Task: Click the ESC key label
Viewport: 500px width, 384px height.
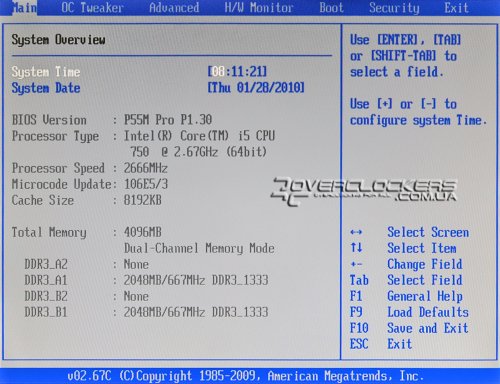Action: 359,344
